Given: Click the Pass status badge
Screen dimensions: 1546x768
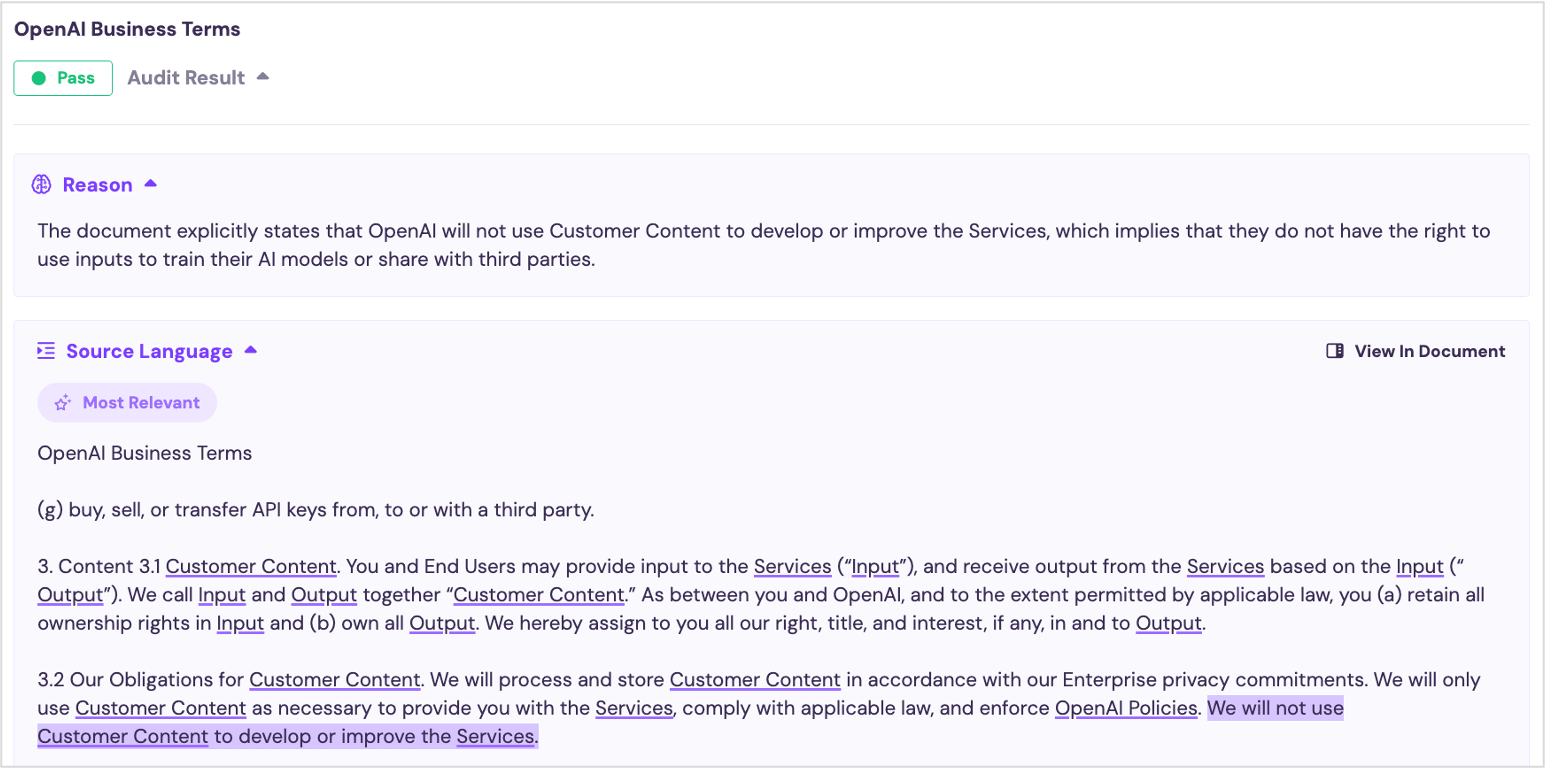Looking at the screenshot, I should pyautogui.click(x=63, y=78).
